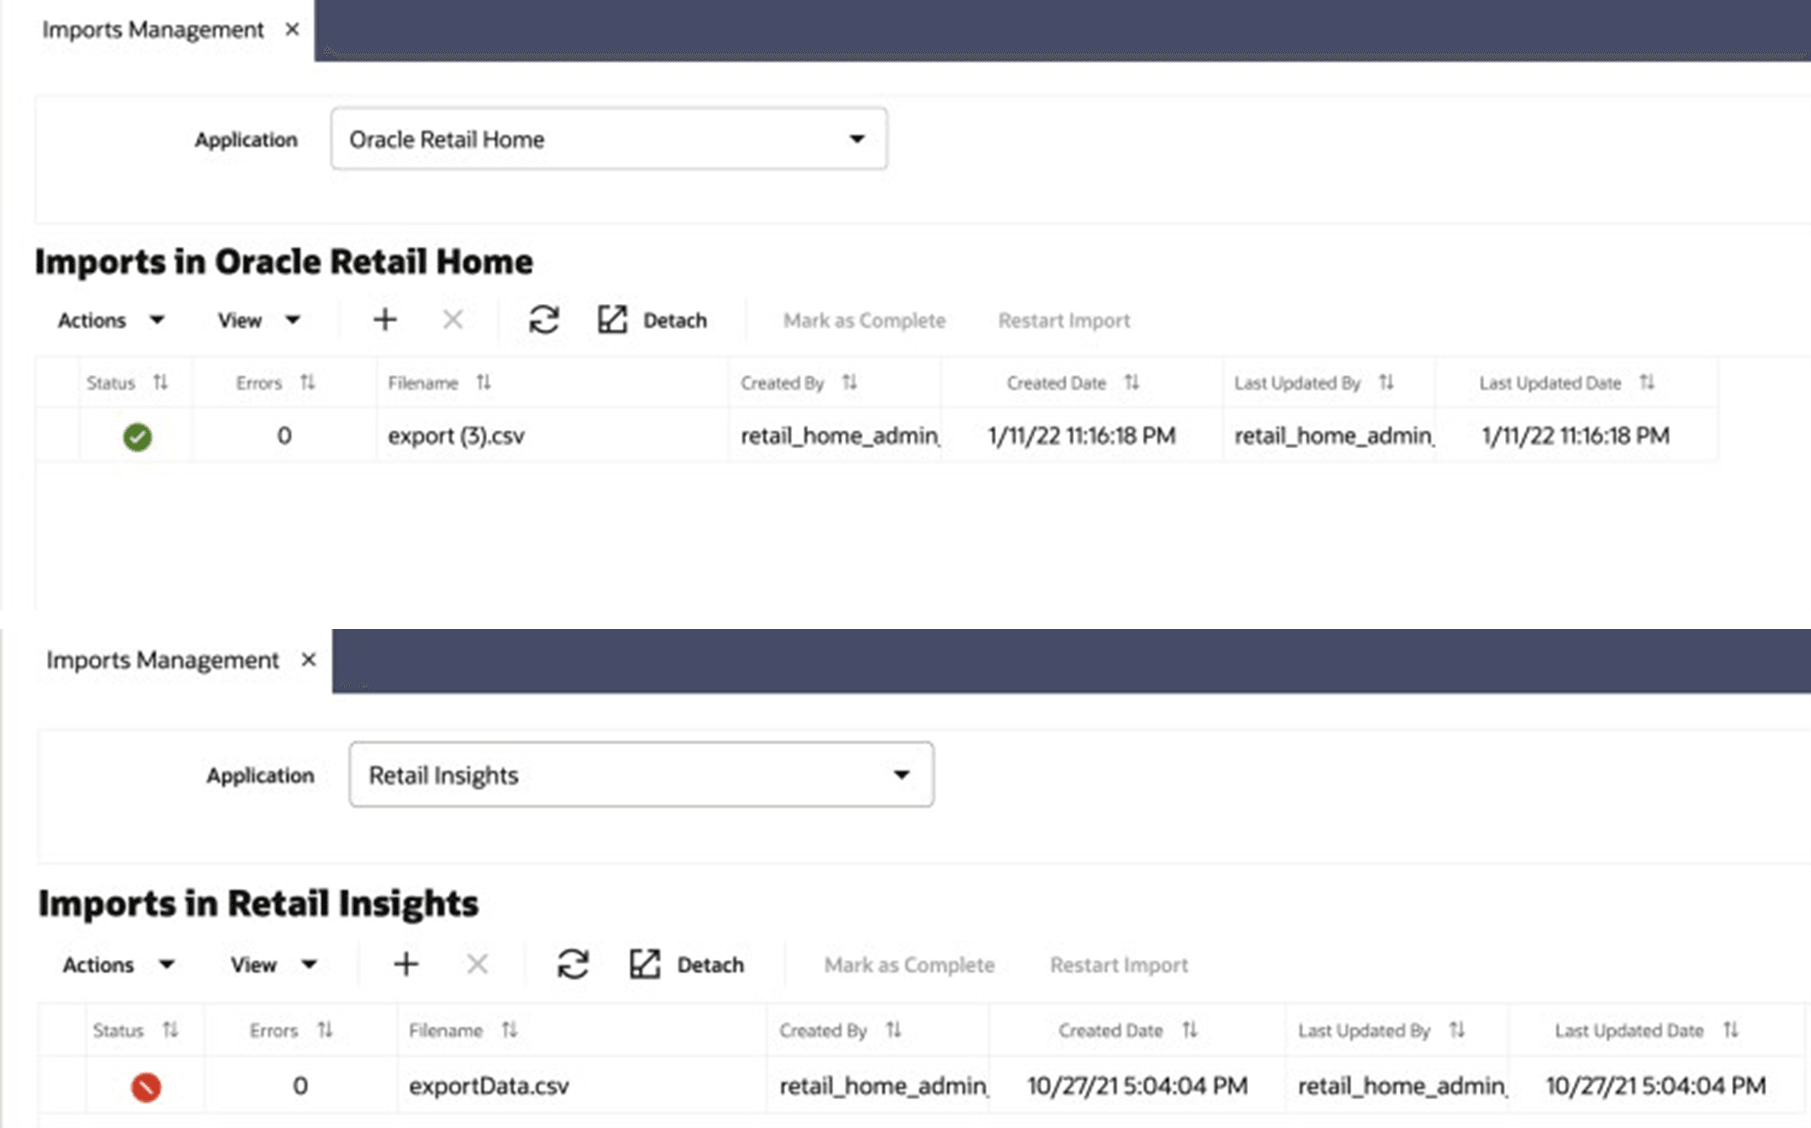The height and width of the screenshot is (1128, 1811).
Task: Close the lower Imports Management tab
Action: click(x=309, y=659)
